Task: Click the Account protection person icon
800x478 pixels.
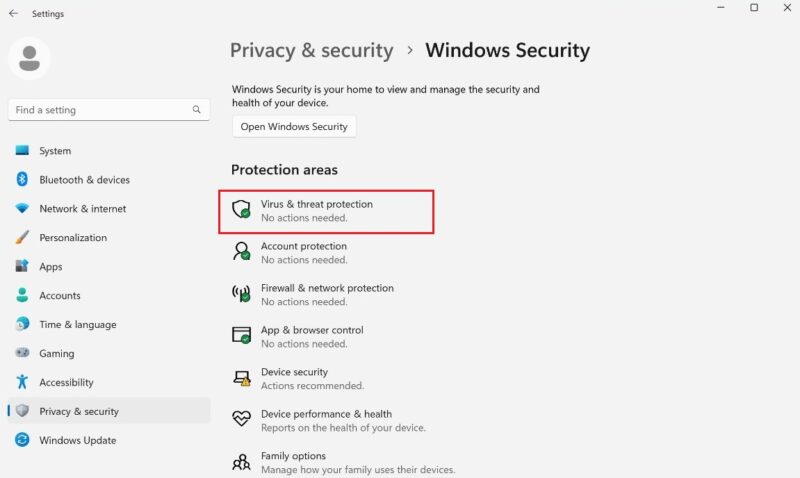Action: (241, 252)
